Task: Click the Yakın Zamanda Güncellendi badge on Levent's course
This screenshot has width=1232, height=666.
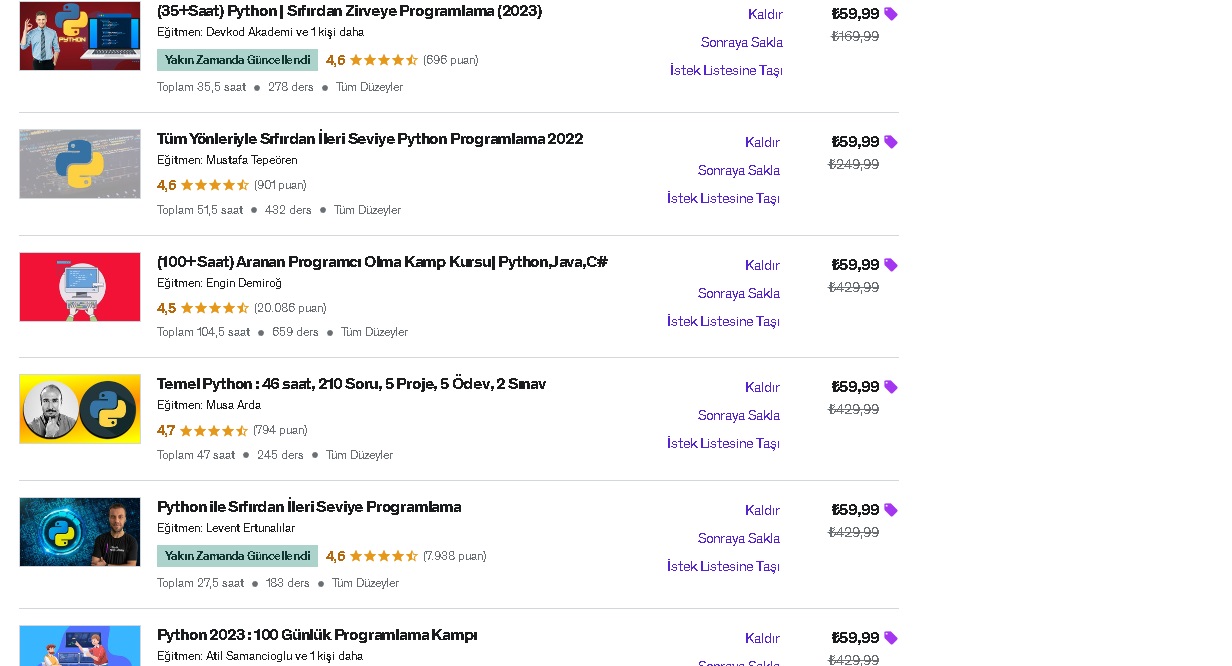Action: click(x=237, y=556)
